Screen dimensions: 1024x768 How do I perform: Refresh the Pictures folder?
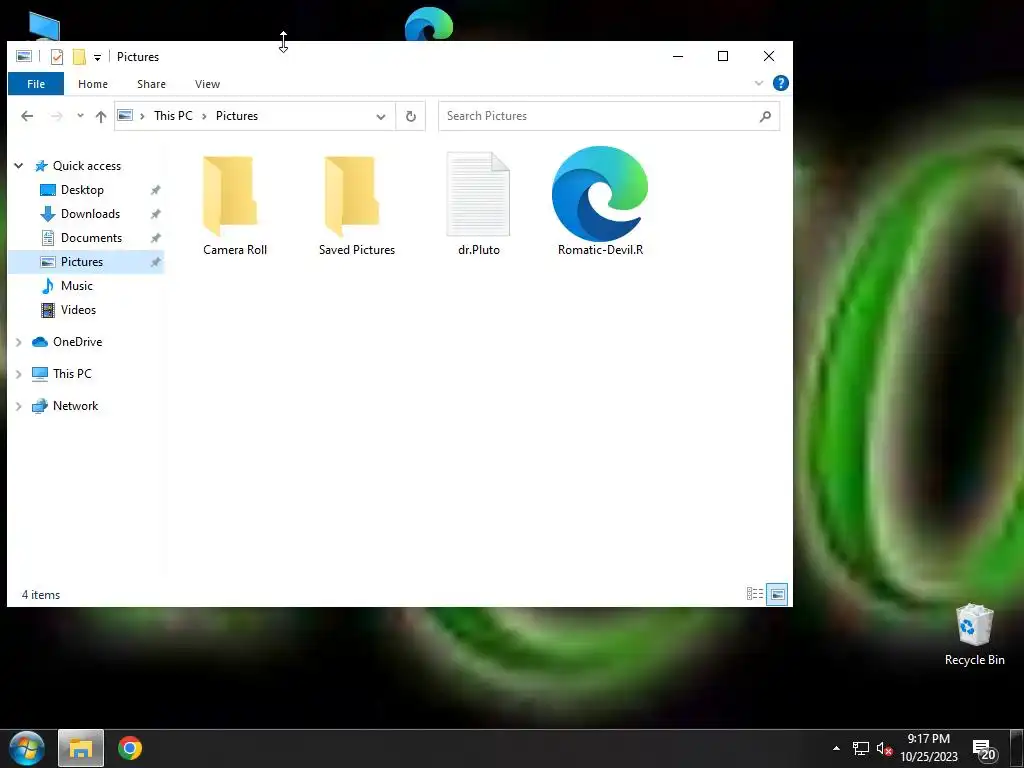pos(411,116)
